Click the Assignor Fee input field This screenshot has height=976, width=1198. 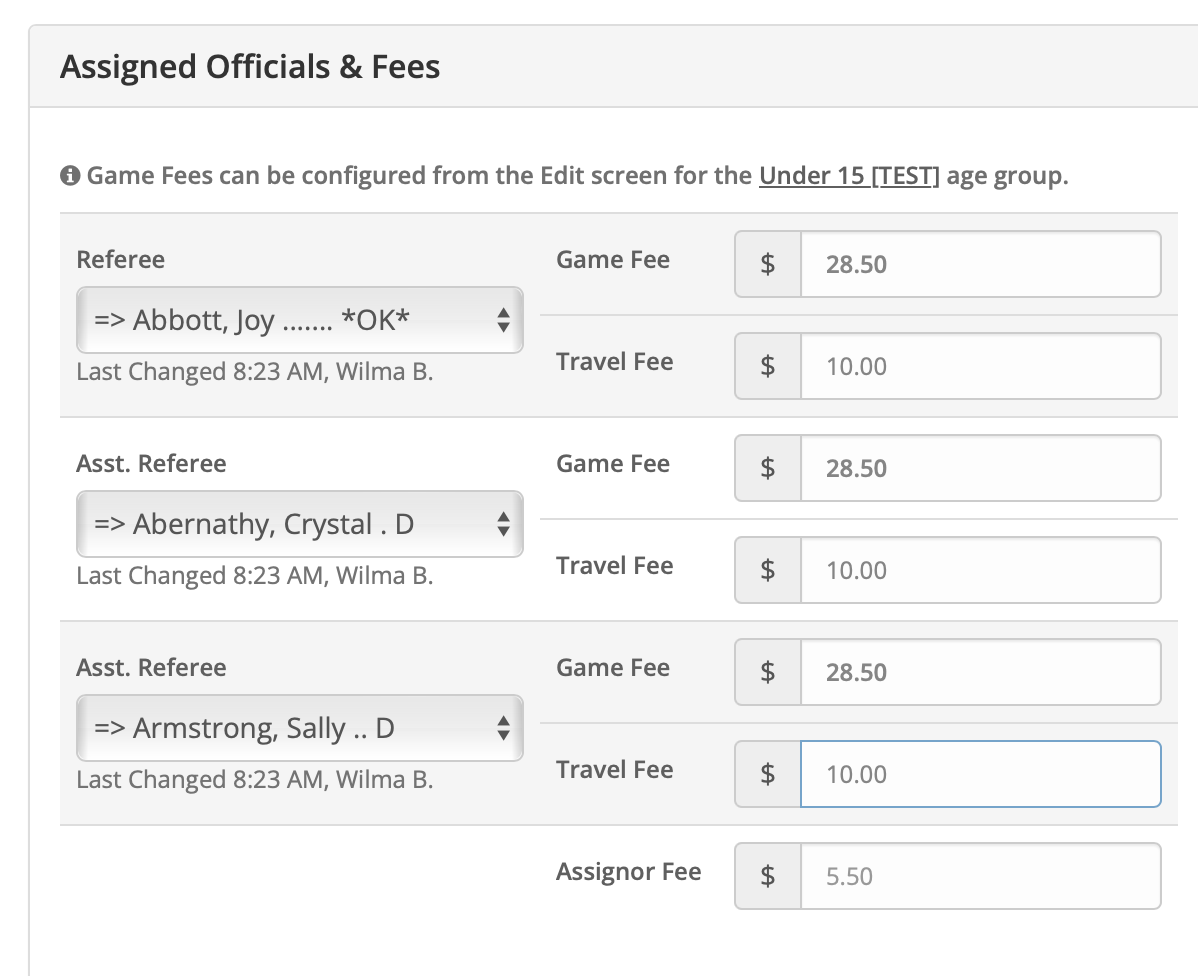[x=980, y=876]
